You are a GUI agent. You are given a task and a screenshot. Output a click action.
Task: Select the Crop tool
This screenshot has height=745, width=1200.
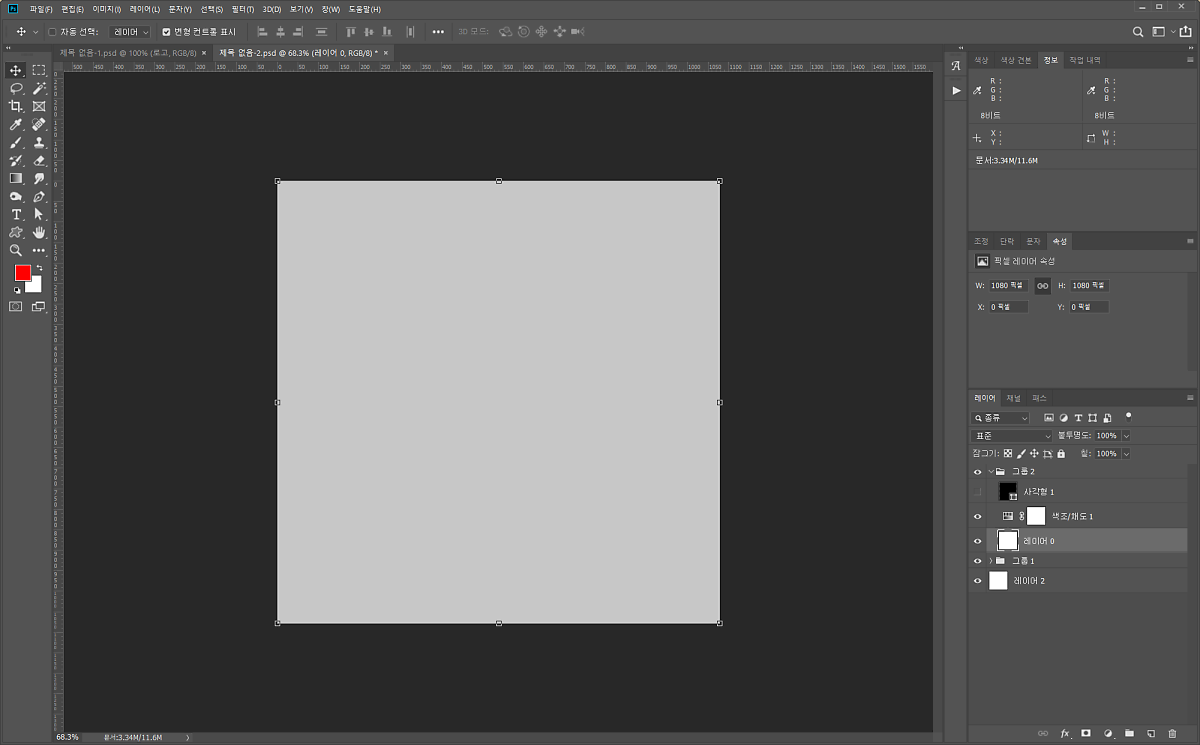click(16, 106)
